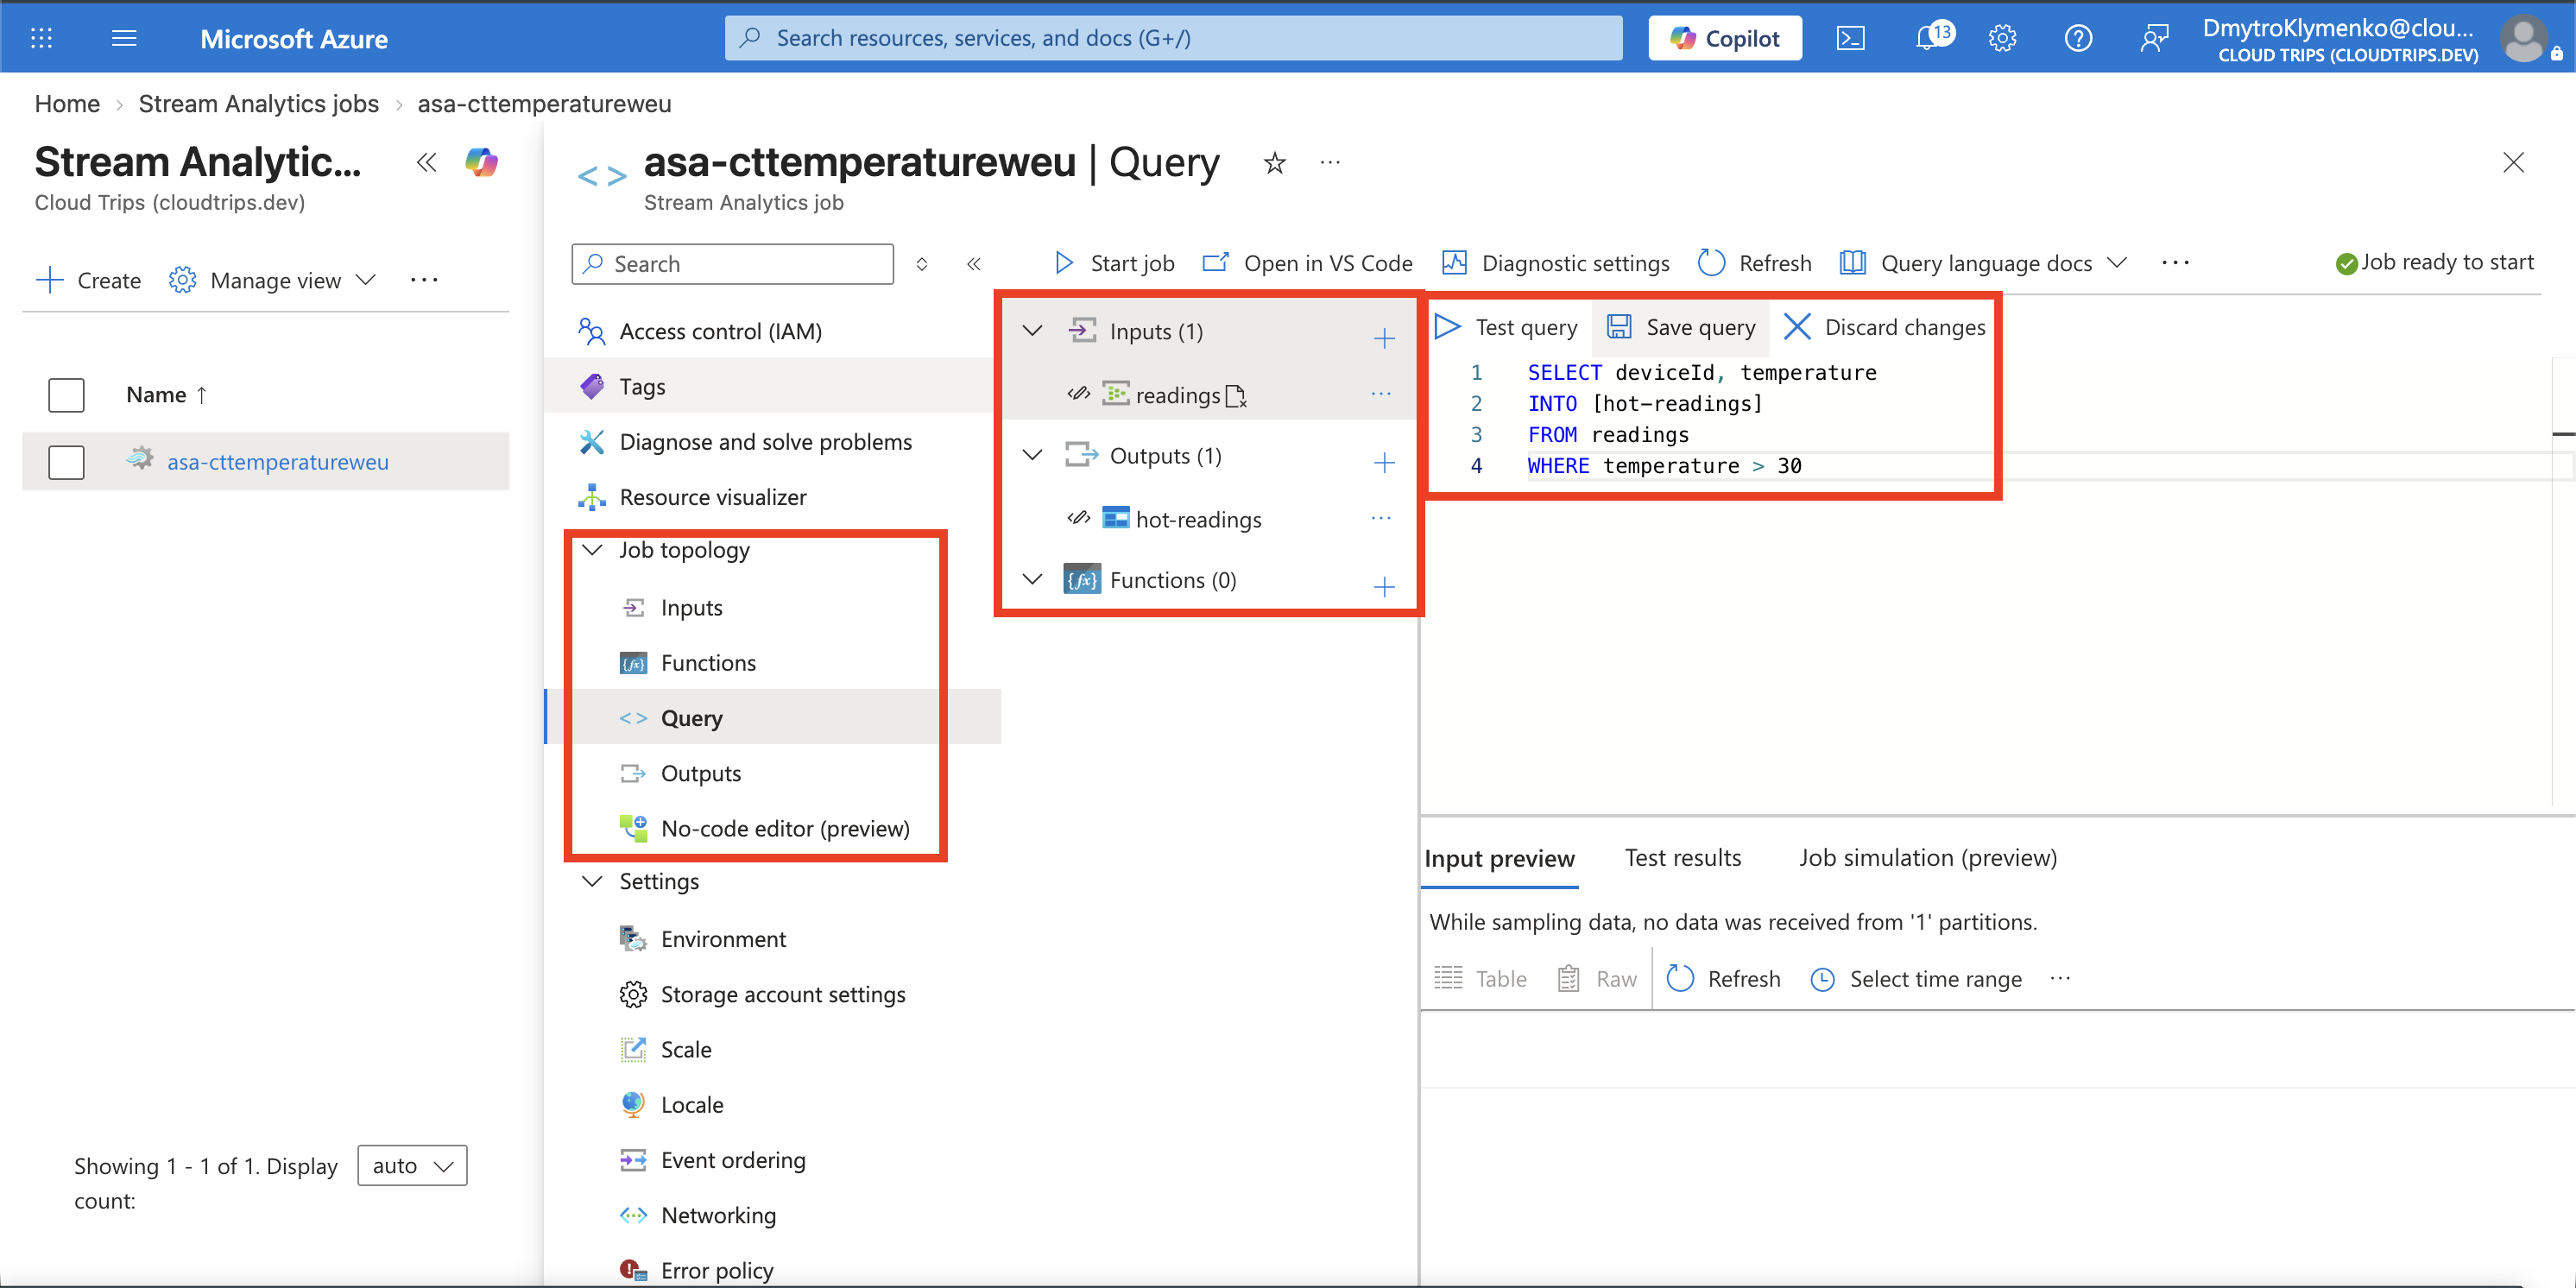Image resolution: width=2576 pixels, height=1288 pixels.
Task: Click the expand/collapse arrows beside Search
Action: [x=922, y=264]
